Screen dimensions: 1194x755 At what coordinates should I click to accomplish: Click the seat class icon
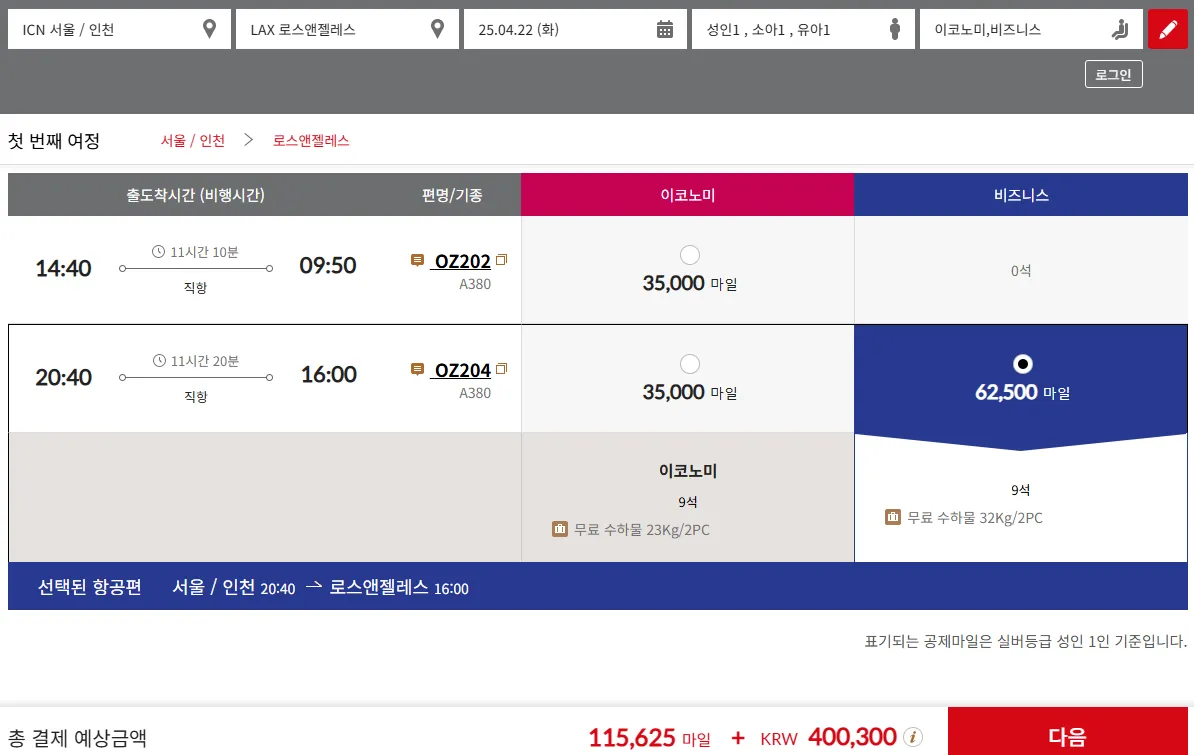click(1120, 29)
